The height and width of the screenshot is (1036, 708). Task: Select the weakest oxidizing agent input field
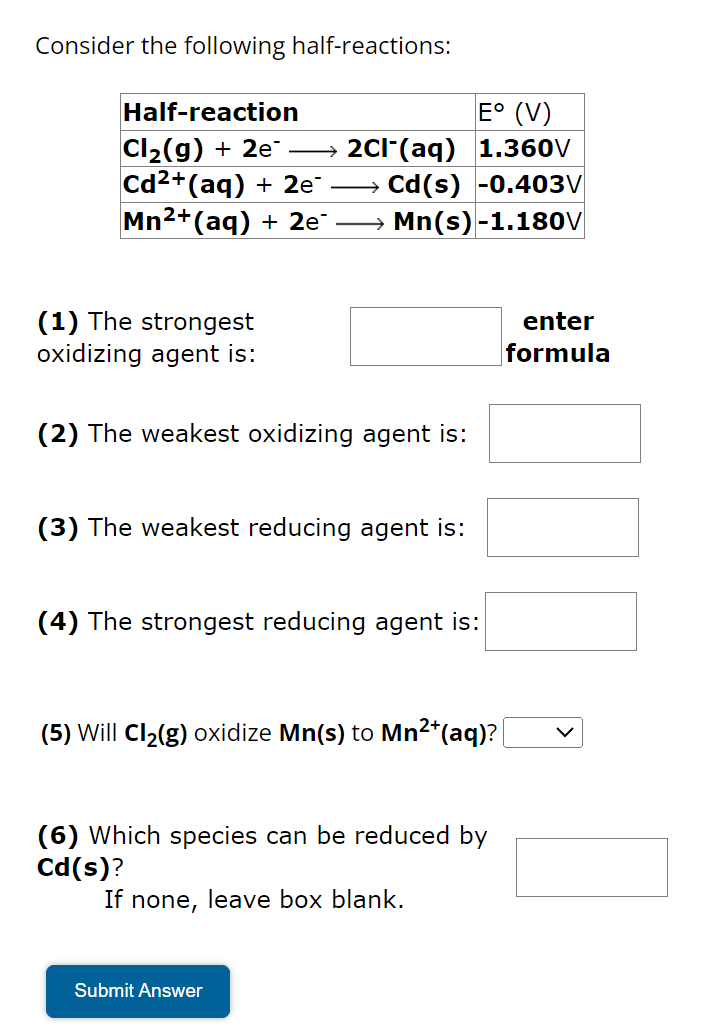click(x=564, y=433)
